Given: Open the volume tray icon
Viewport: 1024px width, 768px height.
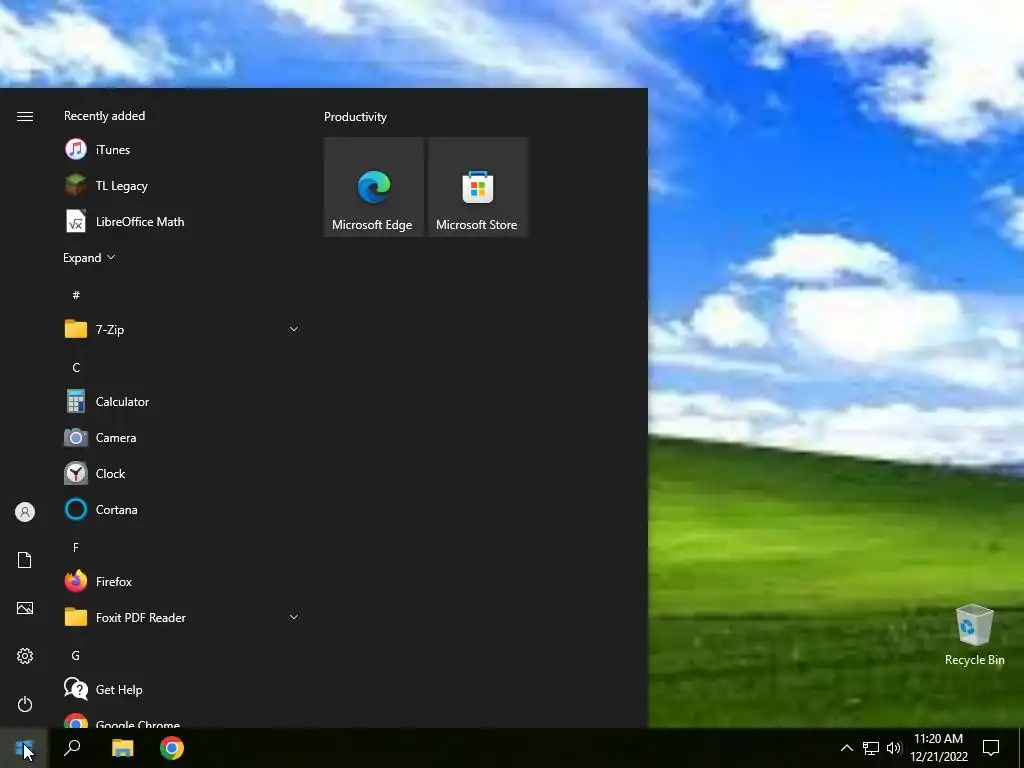Looking at the screenshot, I should [894, 748].
